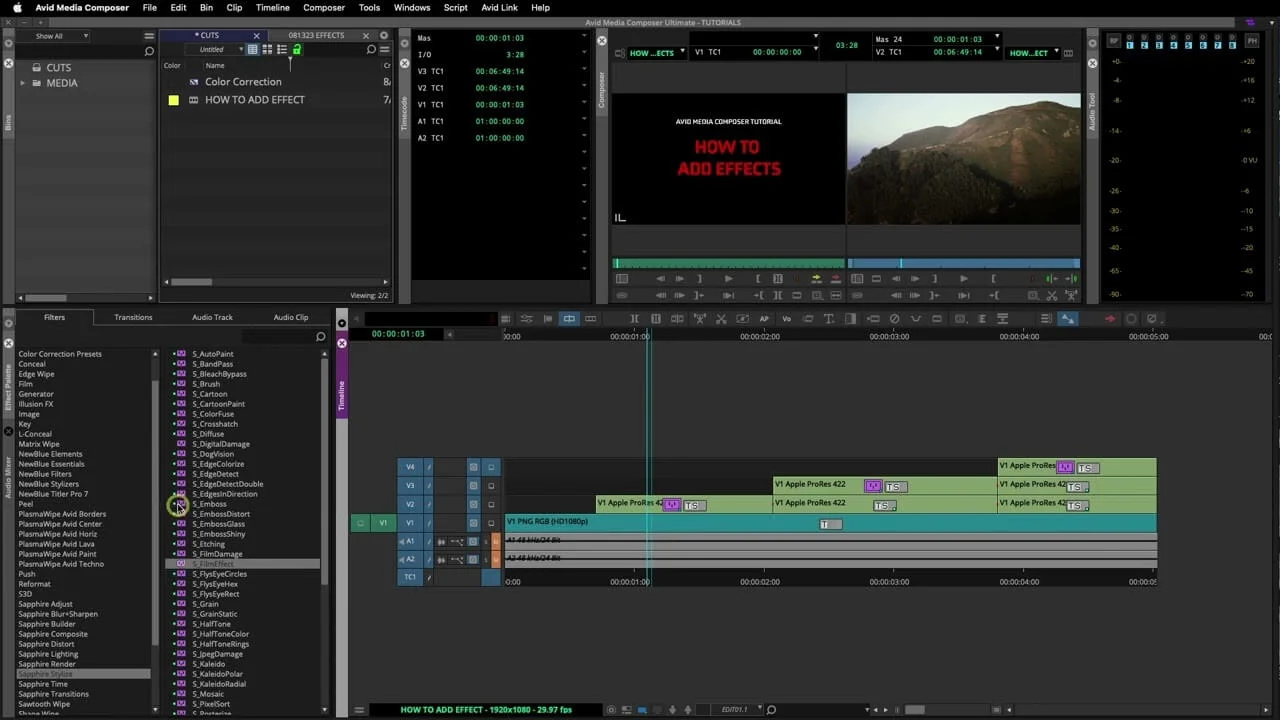
Task: Open the Composer menu in menu bar
Action: tap(324, 8)
